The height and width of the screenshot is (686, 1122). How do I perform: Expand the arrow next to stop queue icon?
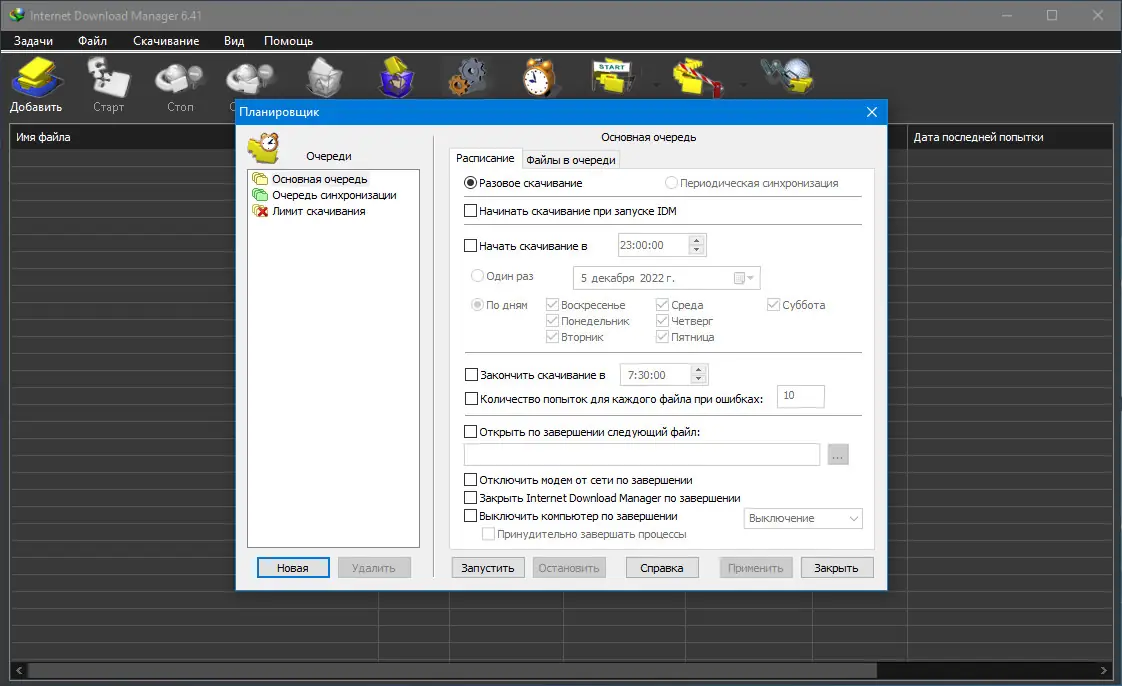(743, 85)
